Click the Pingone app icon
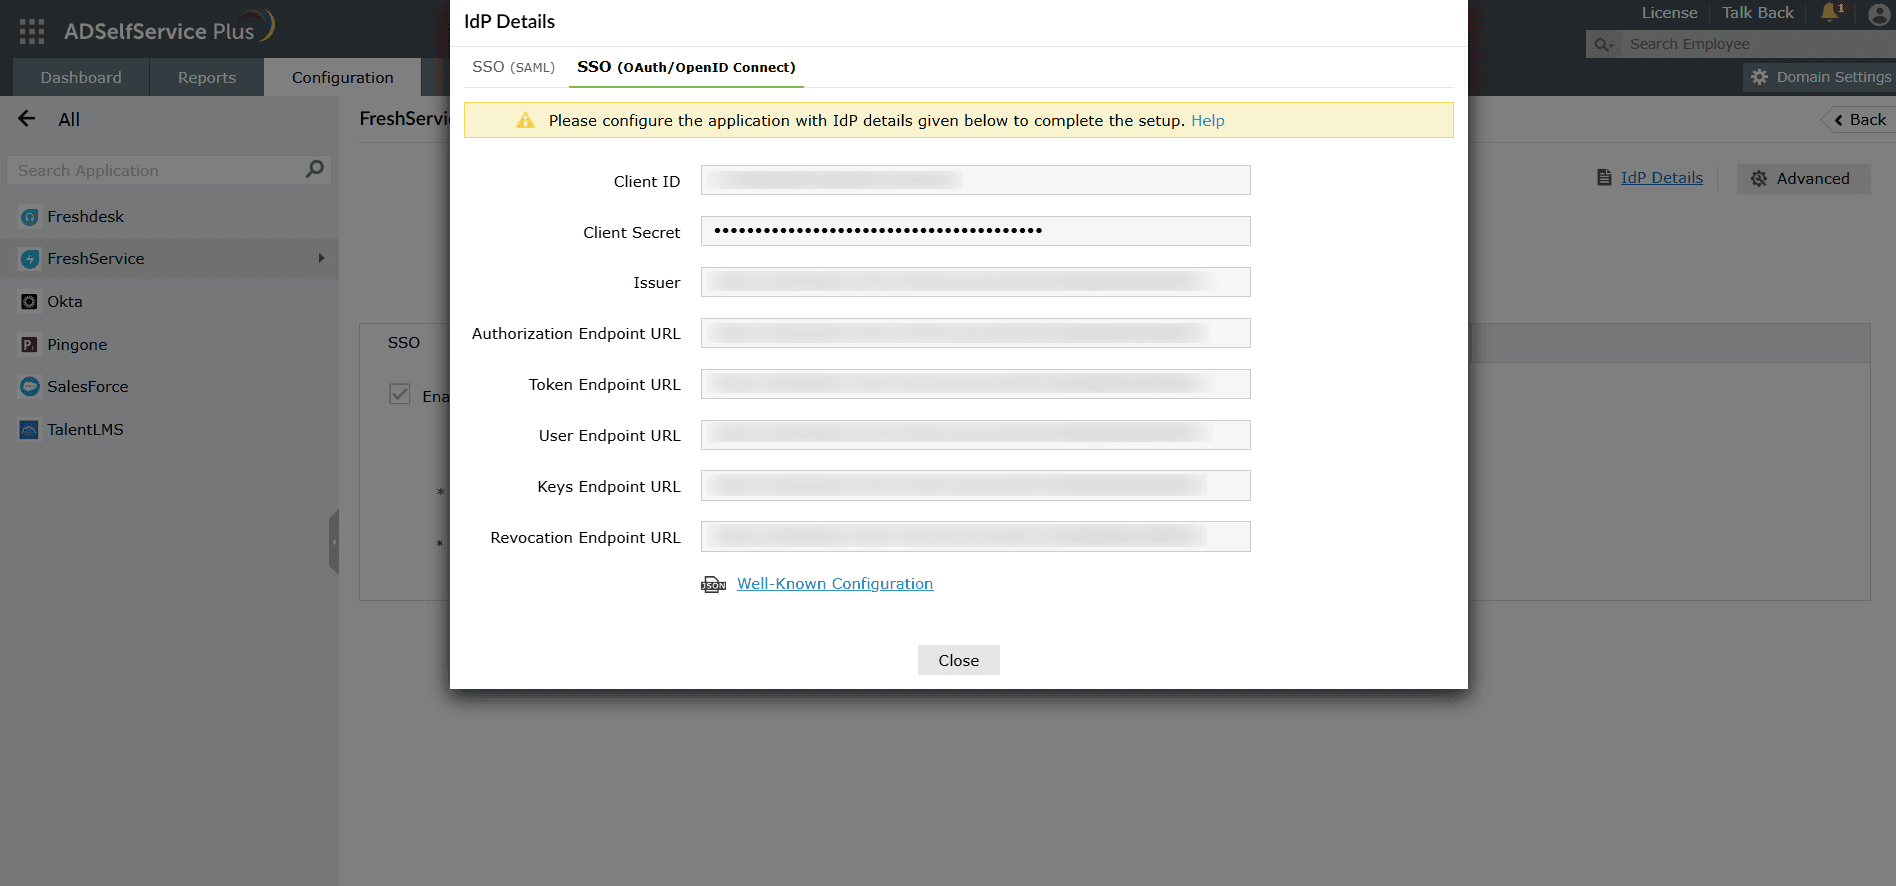 pyautogui.click(x=29, y=344)
